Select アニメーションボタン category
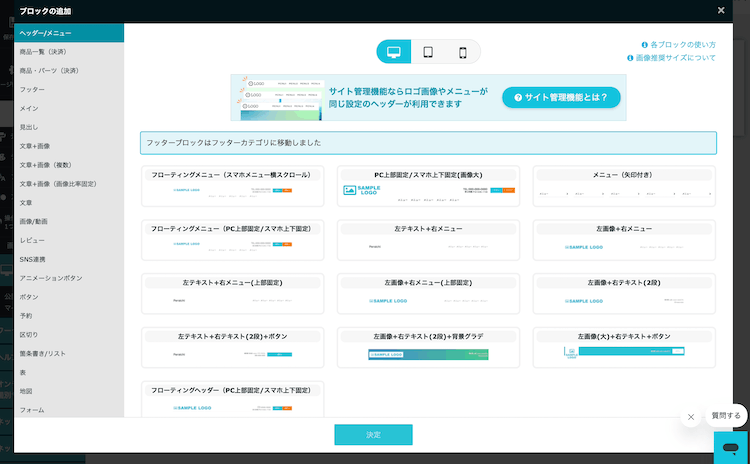 pos(69,278)
